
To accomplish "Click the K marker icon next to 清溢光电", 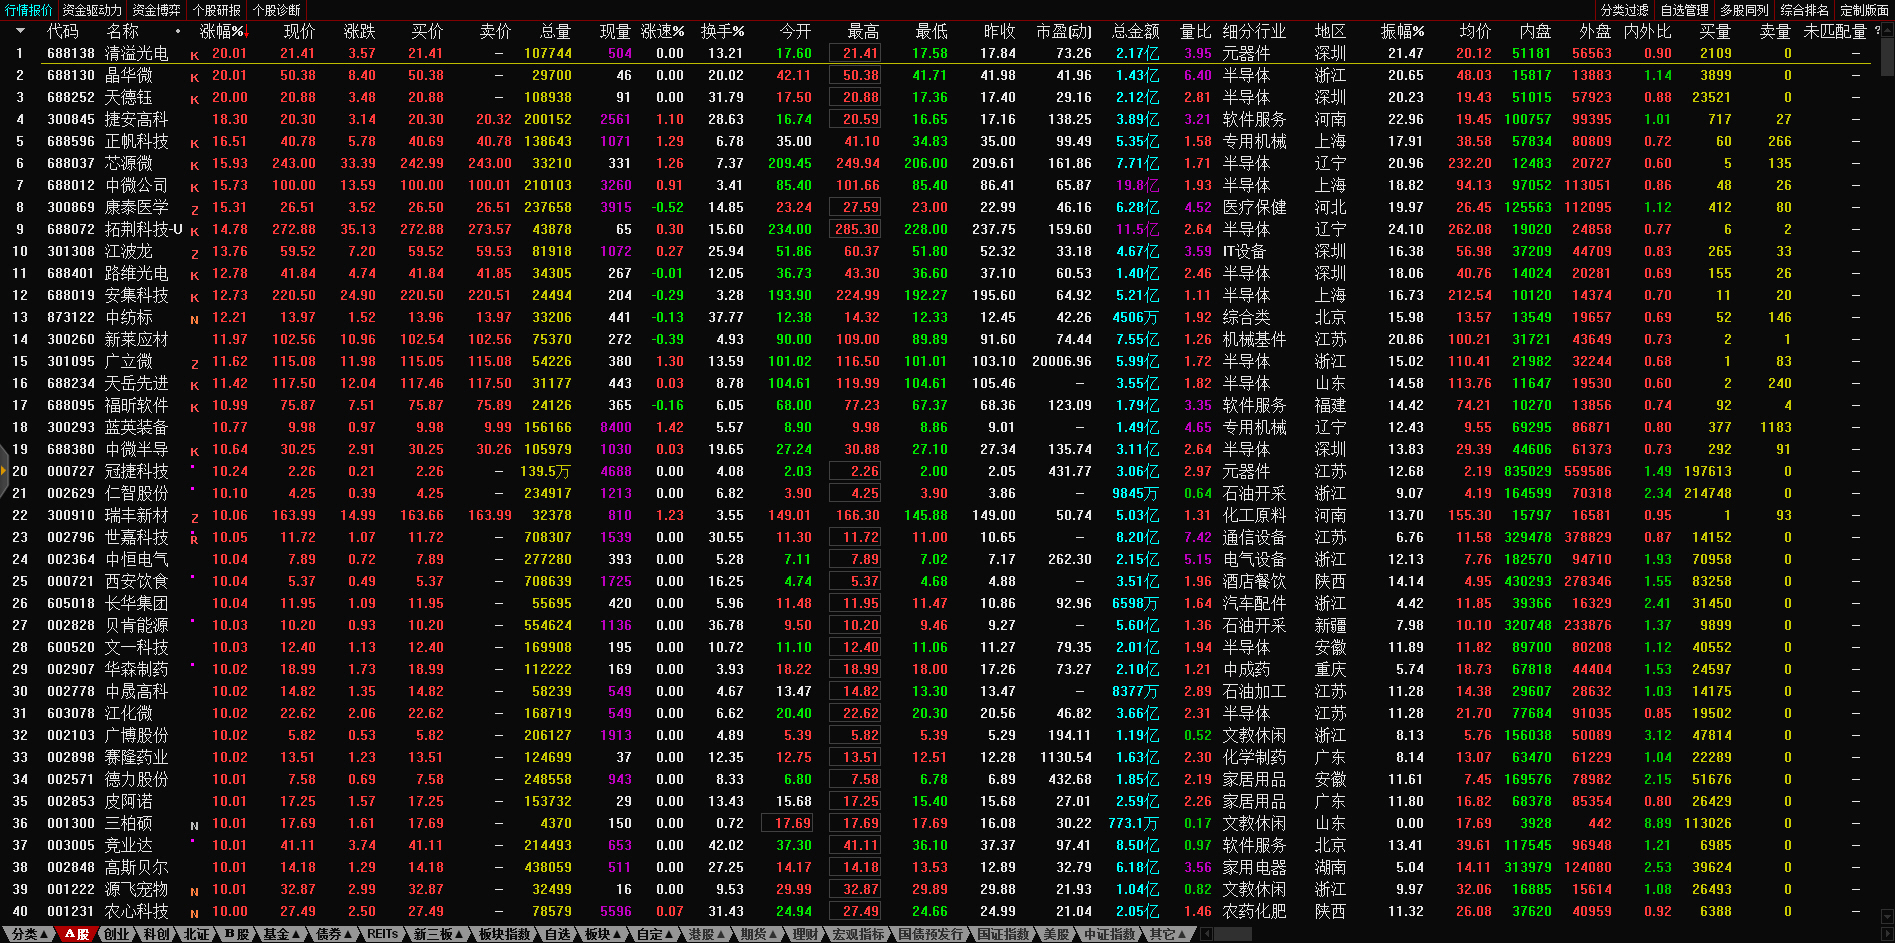I will tap(194, 55).
